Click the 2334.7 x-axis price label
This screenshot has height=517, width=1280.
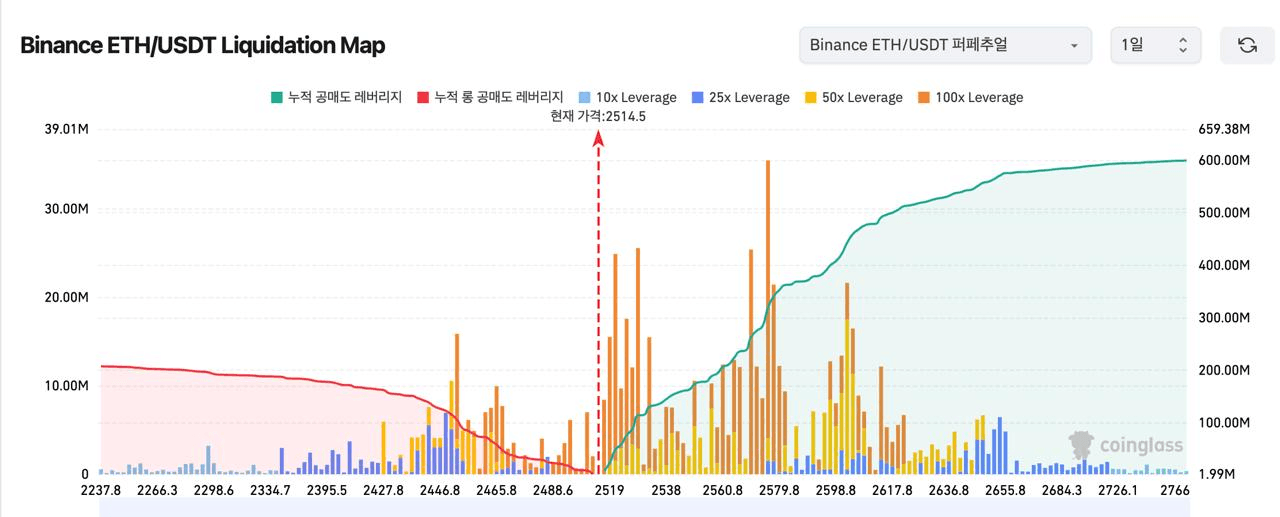pos(270,490)
